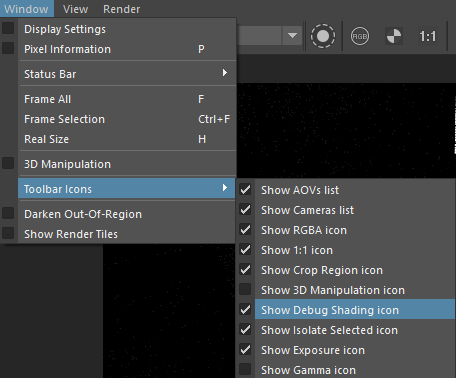This screenshot has height=378, width=456.
Task: Uncheck Show RGBA icon
Action: click(x=245, y=229)
